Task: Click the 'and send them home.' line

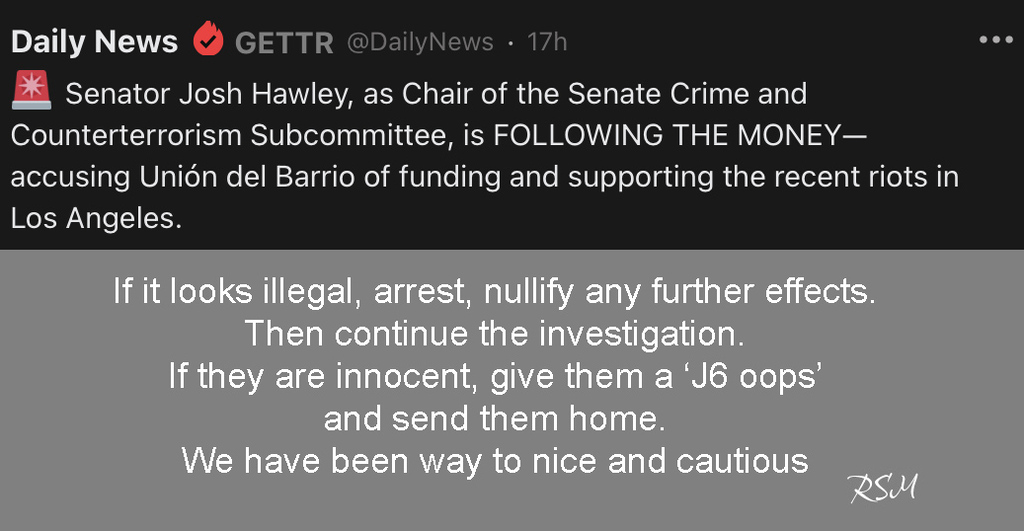Action: 494,419
